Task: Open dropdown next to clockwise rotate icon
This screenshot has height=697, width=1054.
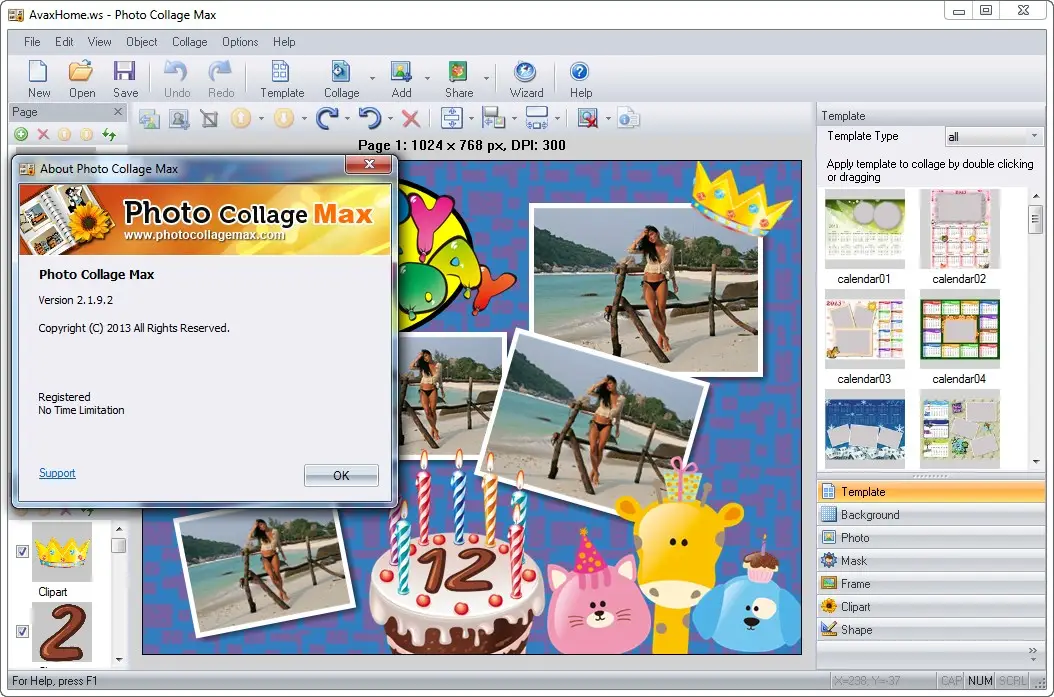Action: [x=348, y=119]
